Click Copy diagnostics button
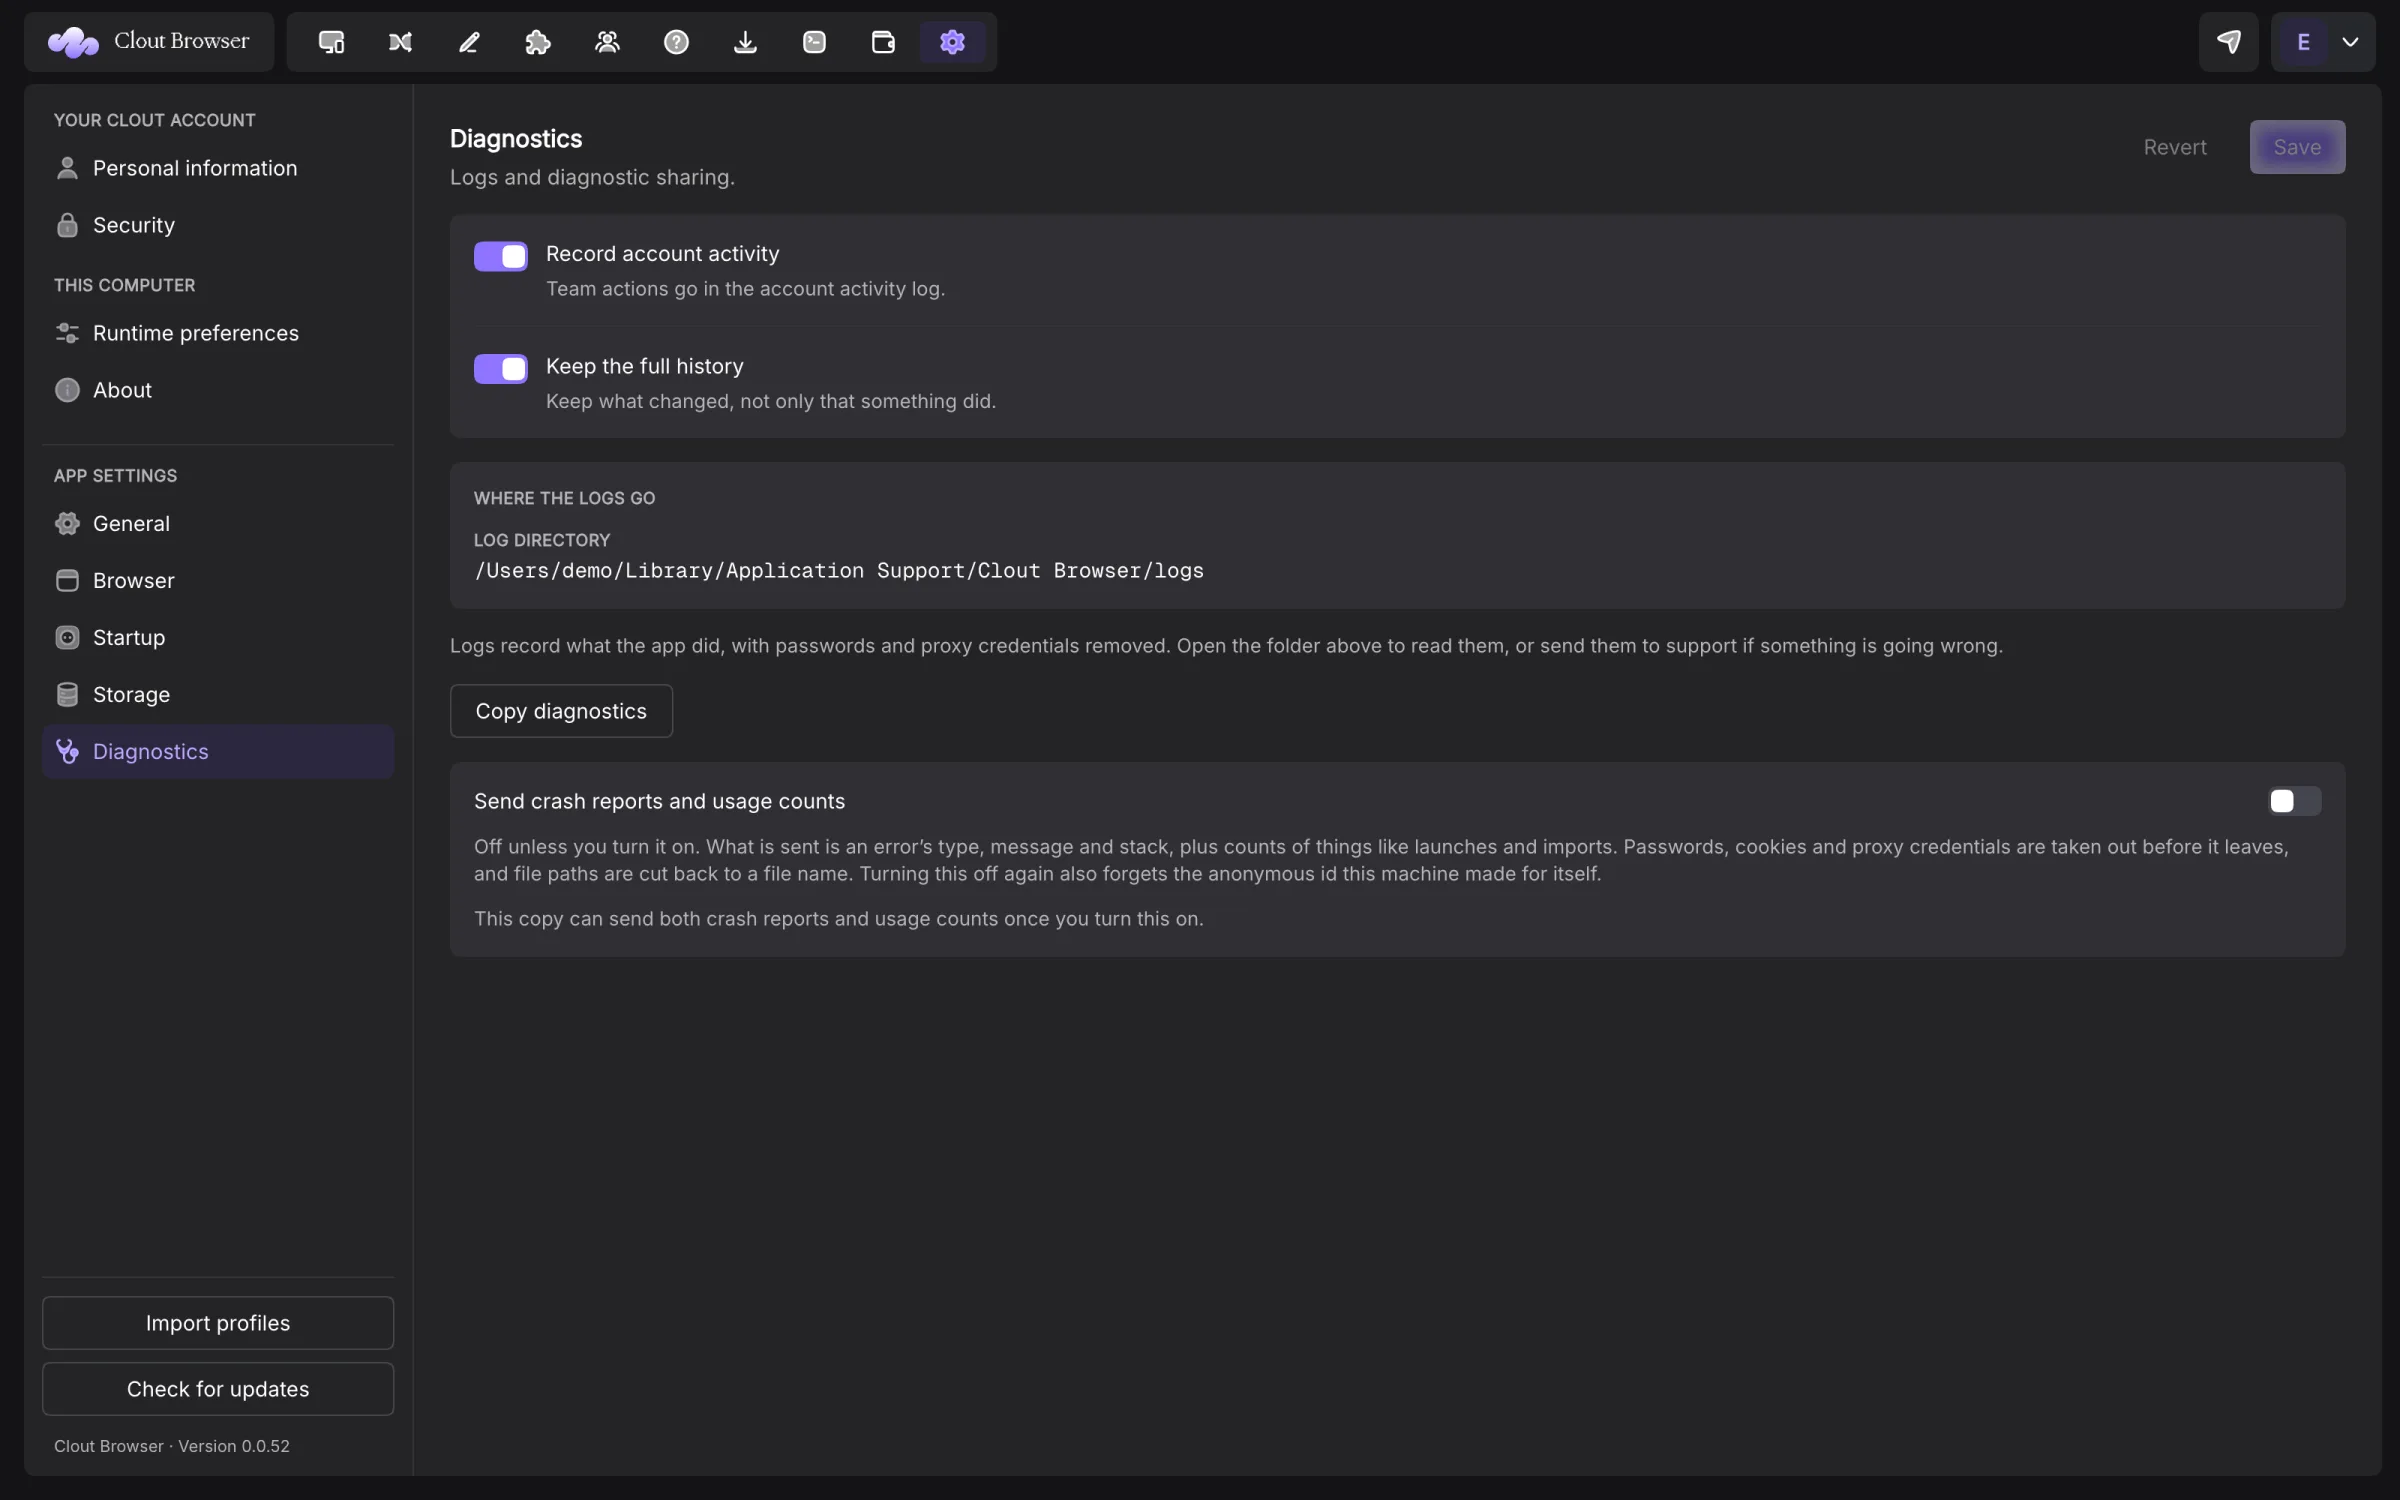 (561, 711)
